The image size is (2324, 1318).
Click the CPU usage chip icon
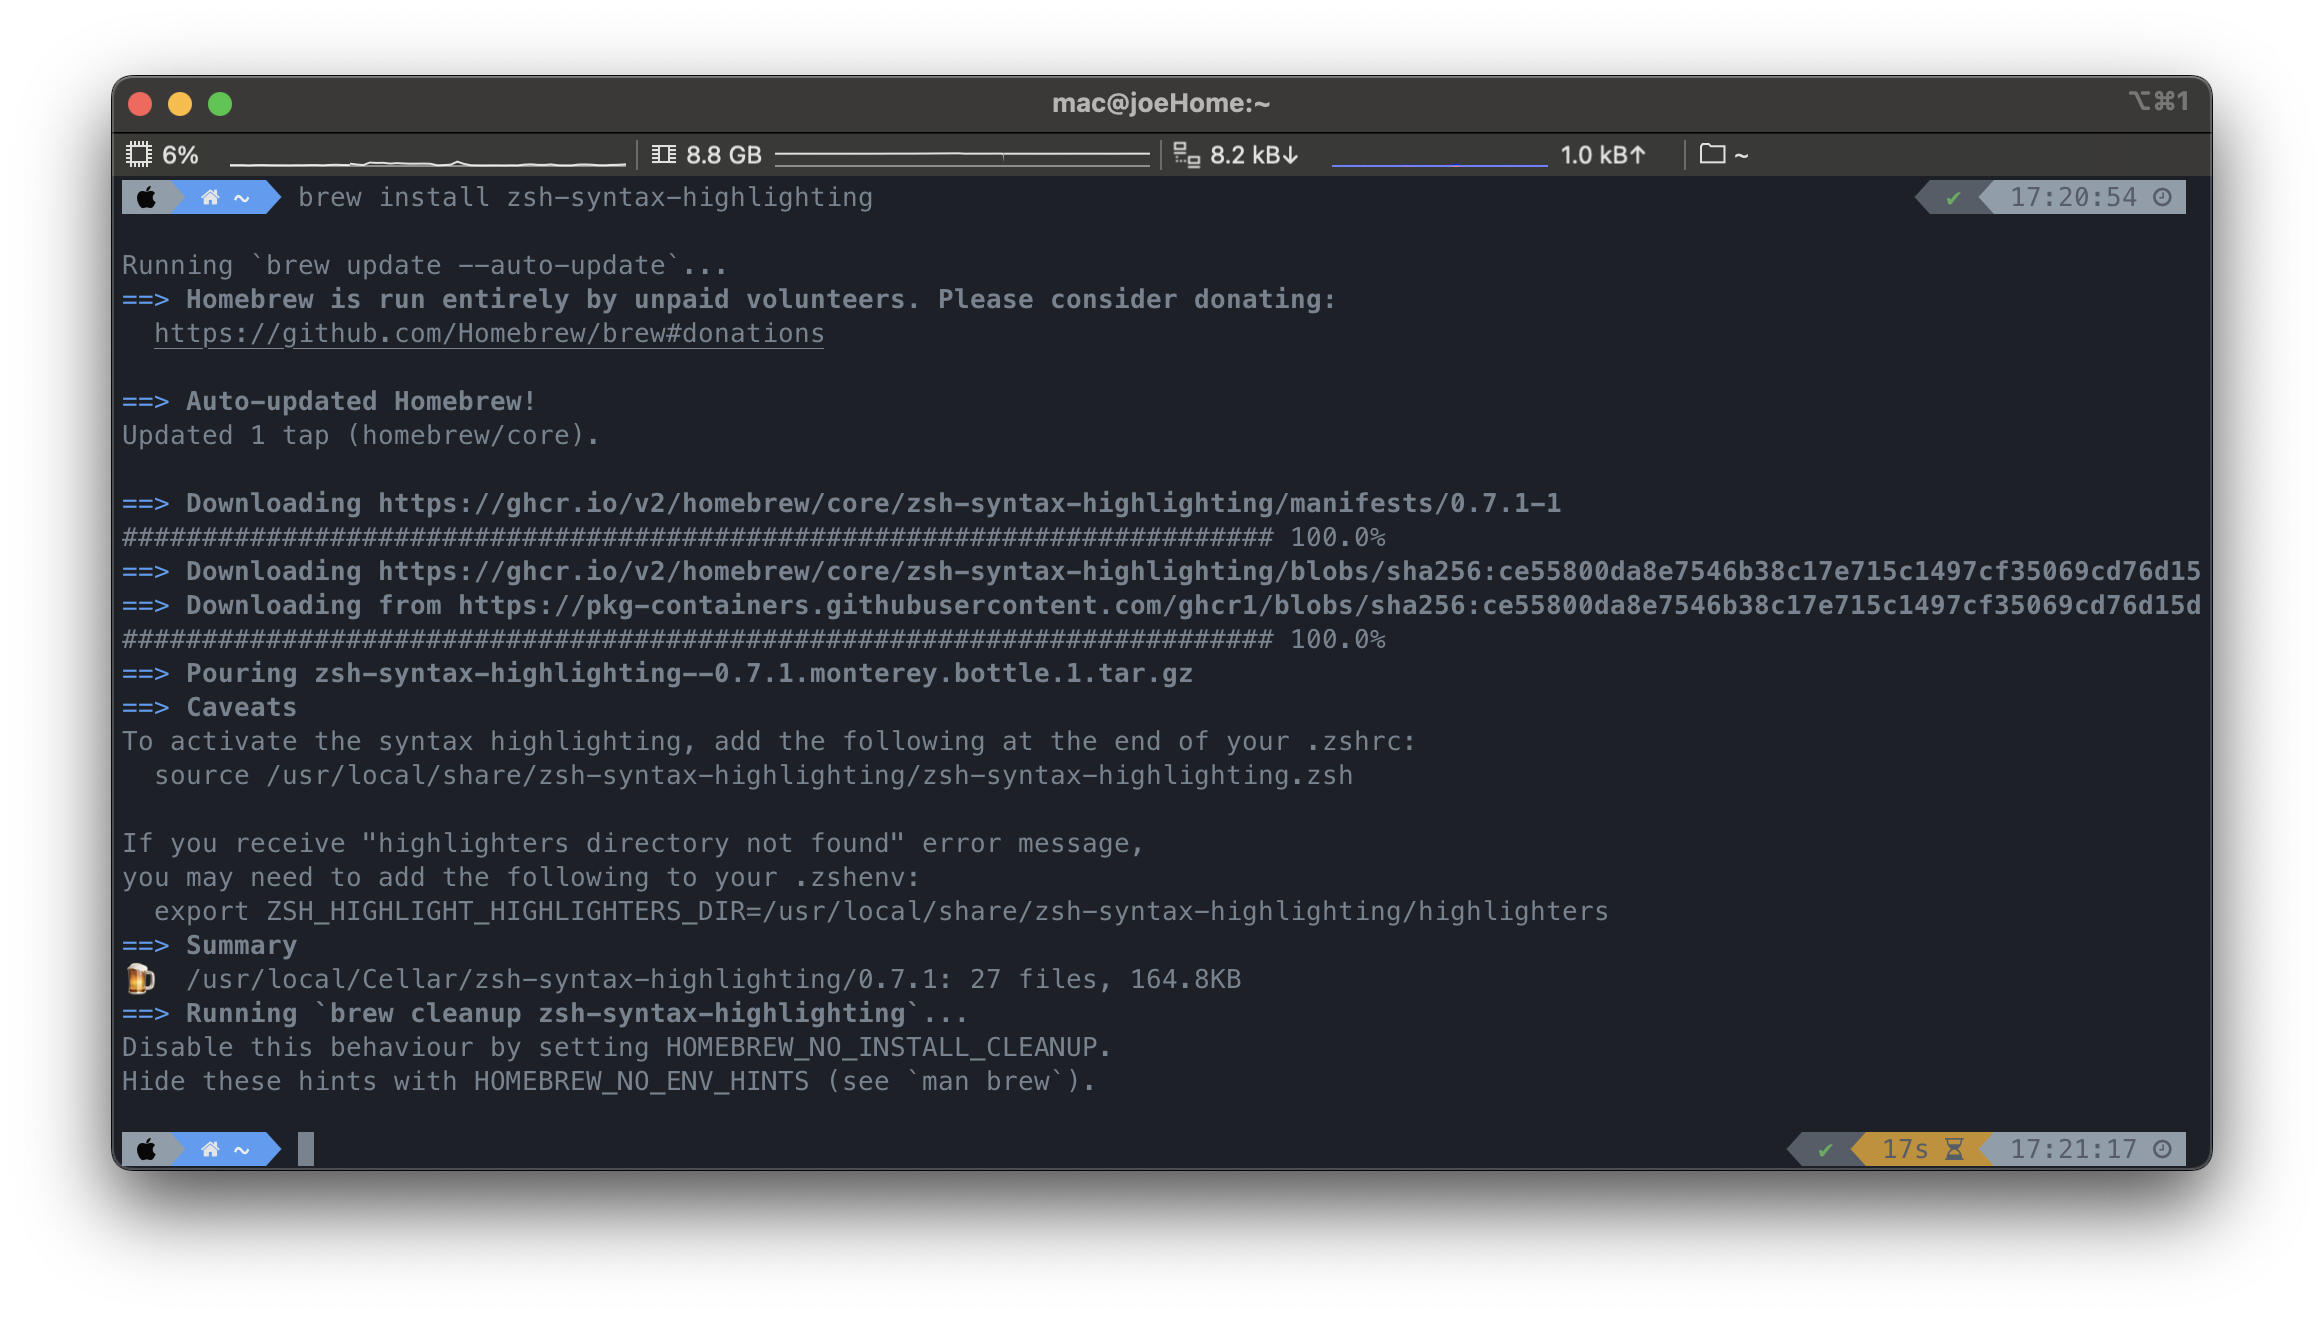coord(138,155)
